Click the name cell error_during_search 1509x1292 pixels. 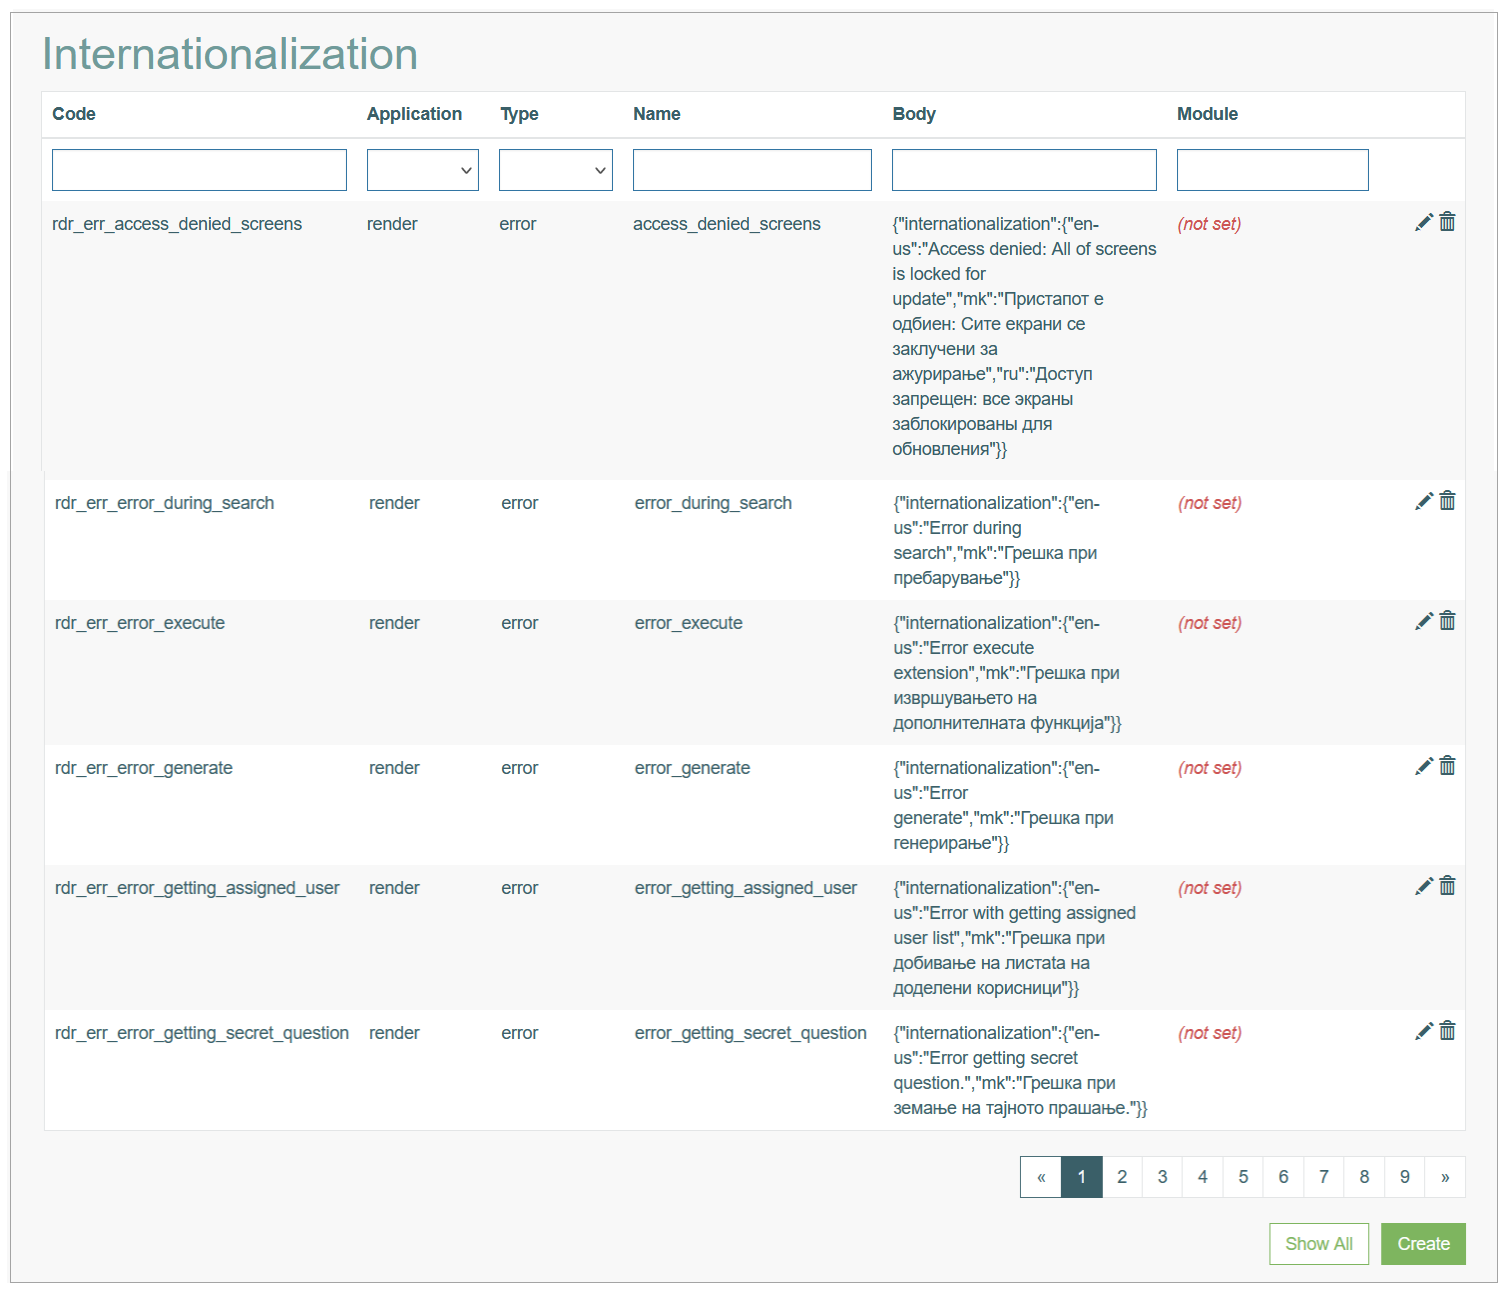pyautogui.click(x=713, y=503)
